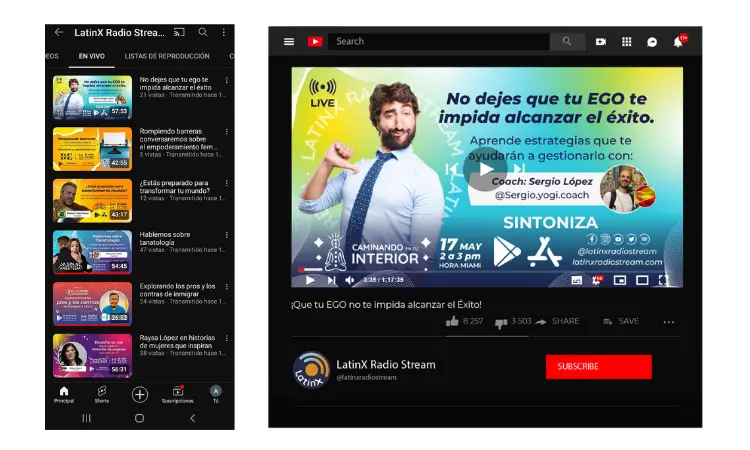Image resolution: width=750 pixels, height=450 pixels.
Task: Toggle fullscreen mode button
Action: tap(663, 280)
